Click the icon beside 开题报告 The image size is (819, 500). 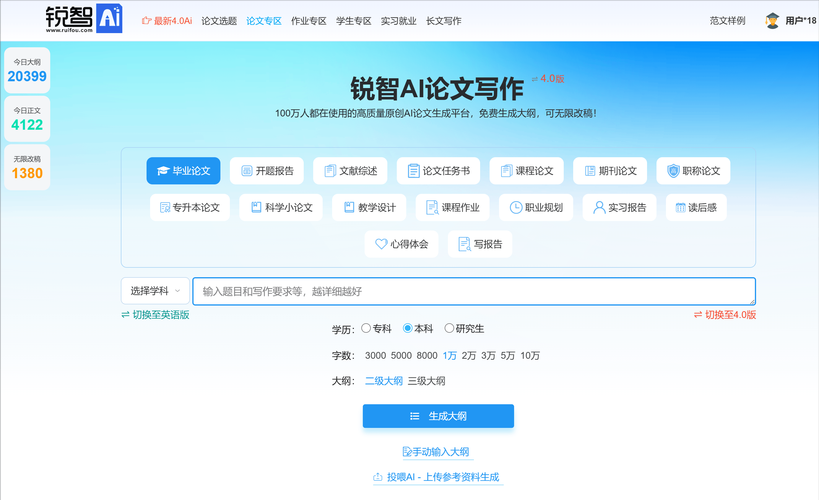click(247, 171)
